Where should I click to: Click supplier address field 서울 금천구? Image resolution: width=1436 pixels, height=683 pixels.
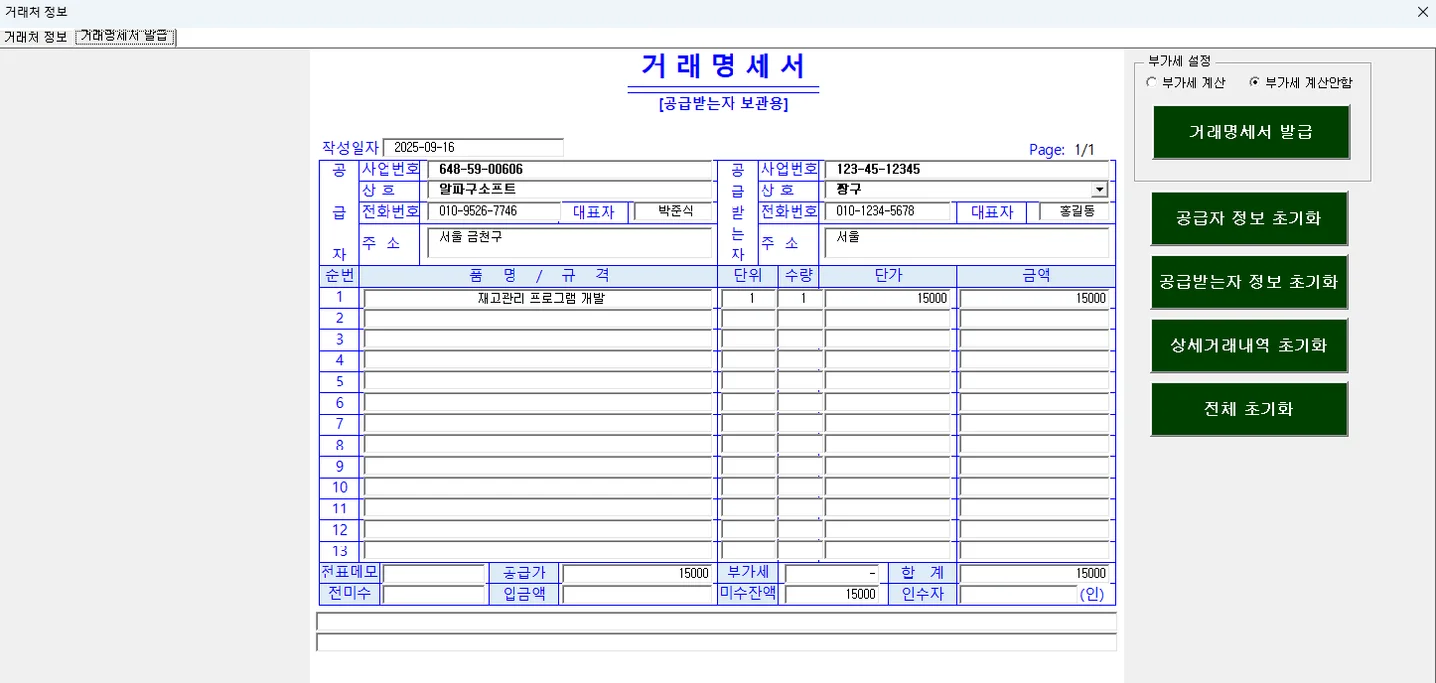[x=569, y=243]
